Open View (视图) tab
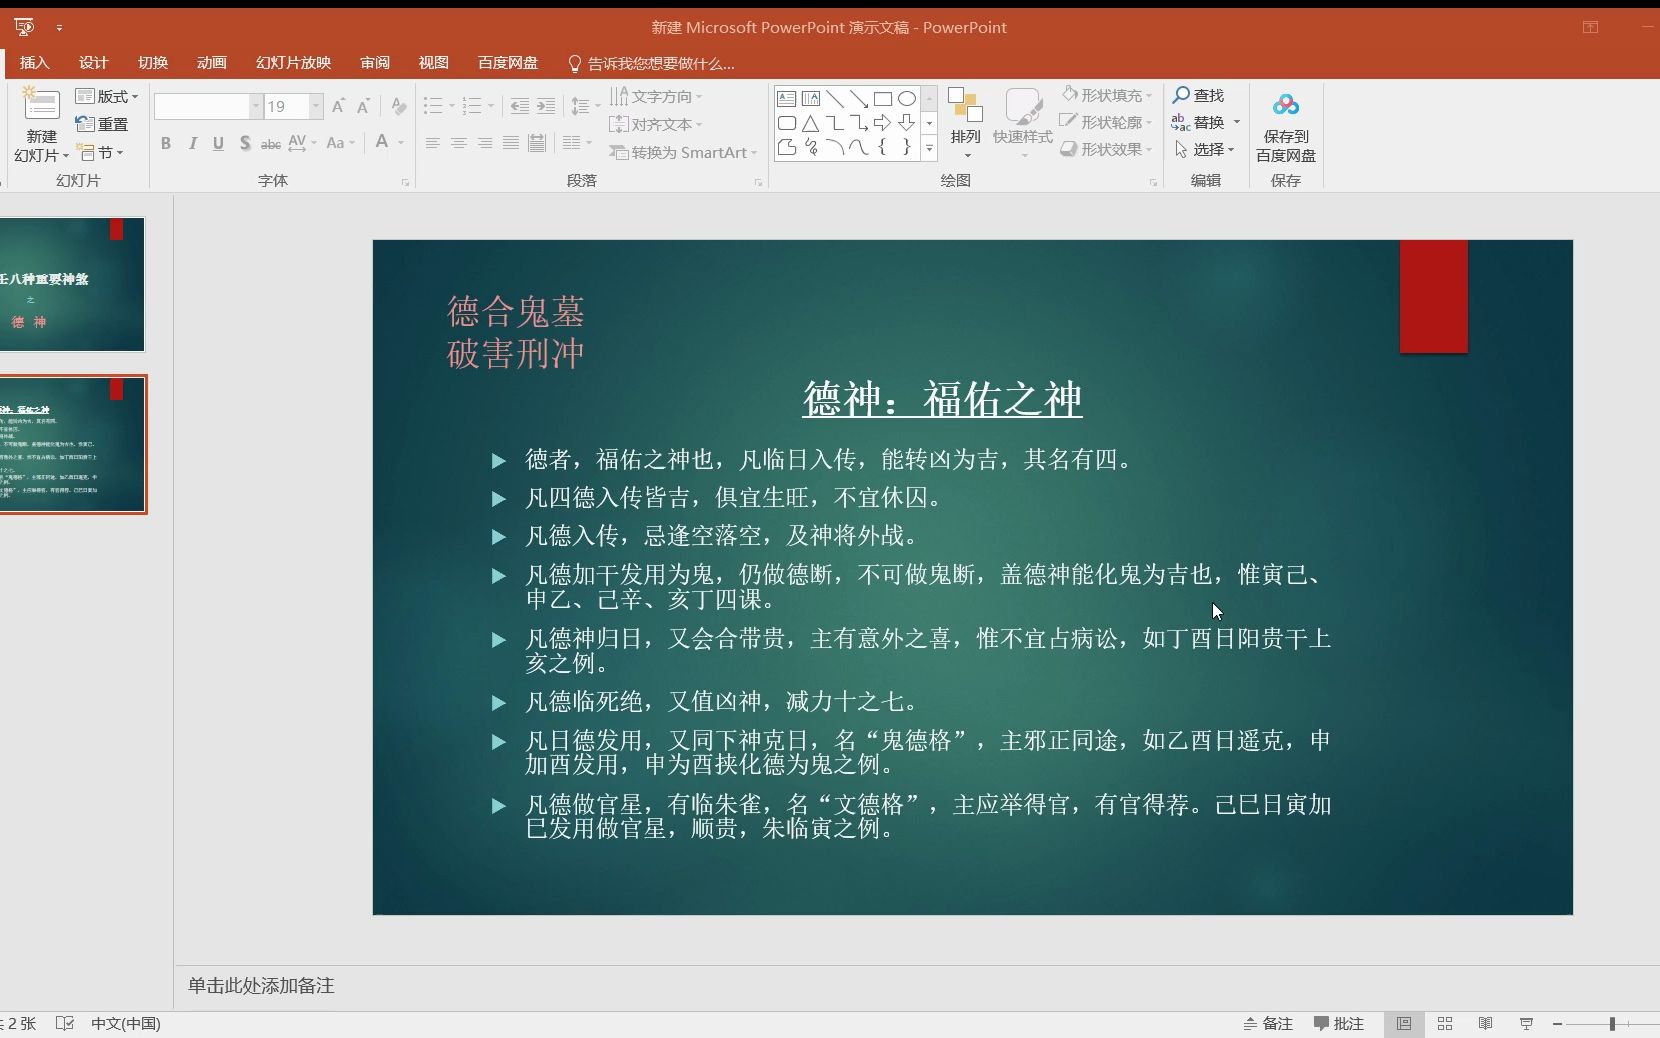 point(433,62)
